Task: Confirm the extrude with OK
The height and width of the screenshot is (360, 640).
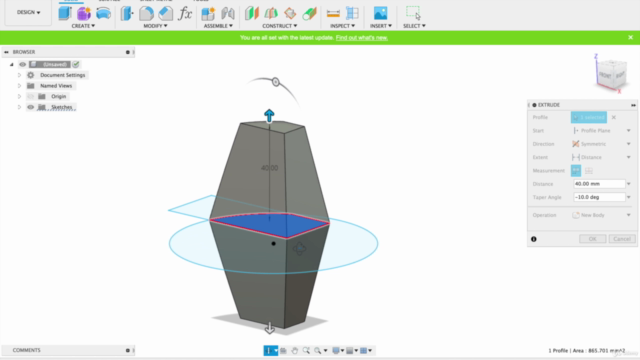Action: [592, 239]
